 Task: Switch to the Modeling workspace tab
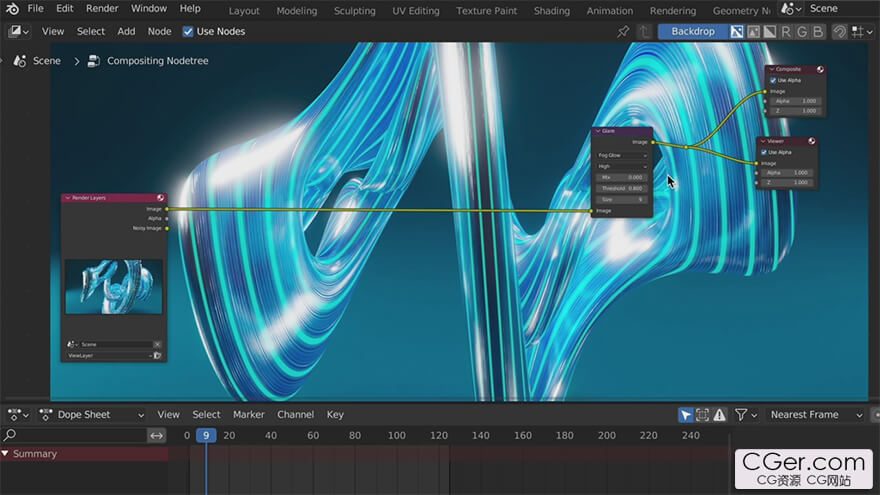point(297,11)
